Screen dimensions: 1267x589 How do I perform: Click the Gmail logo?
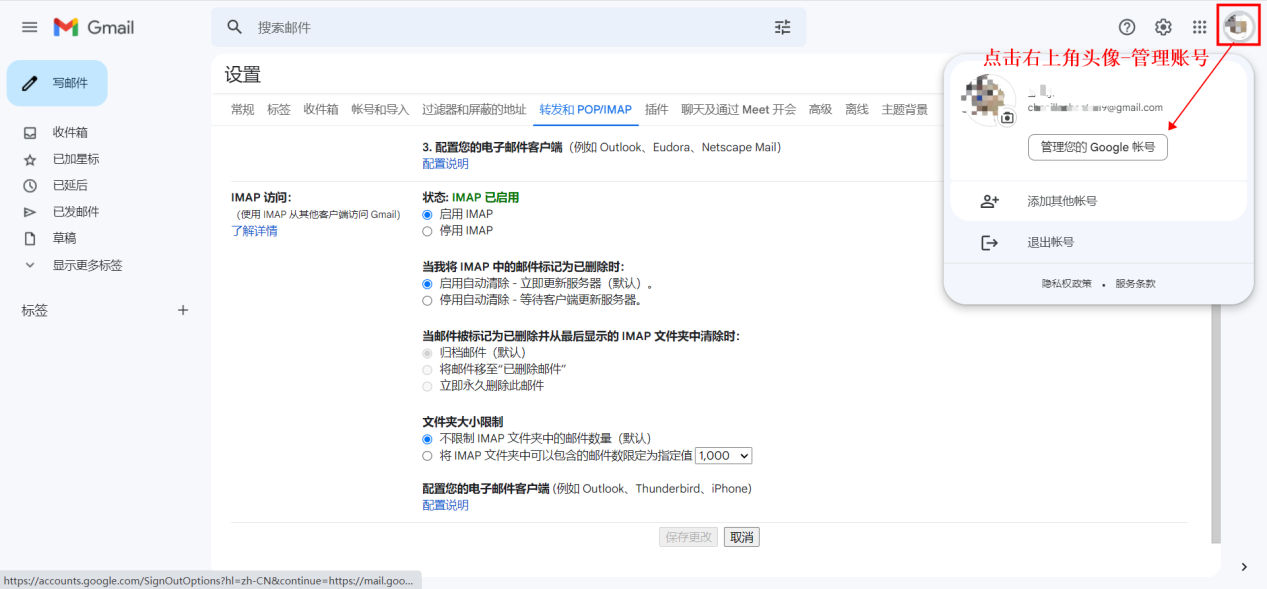point(94,28)
